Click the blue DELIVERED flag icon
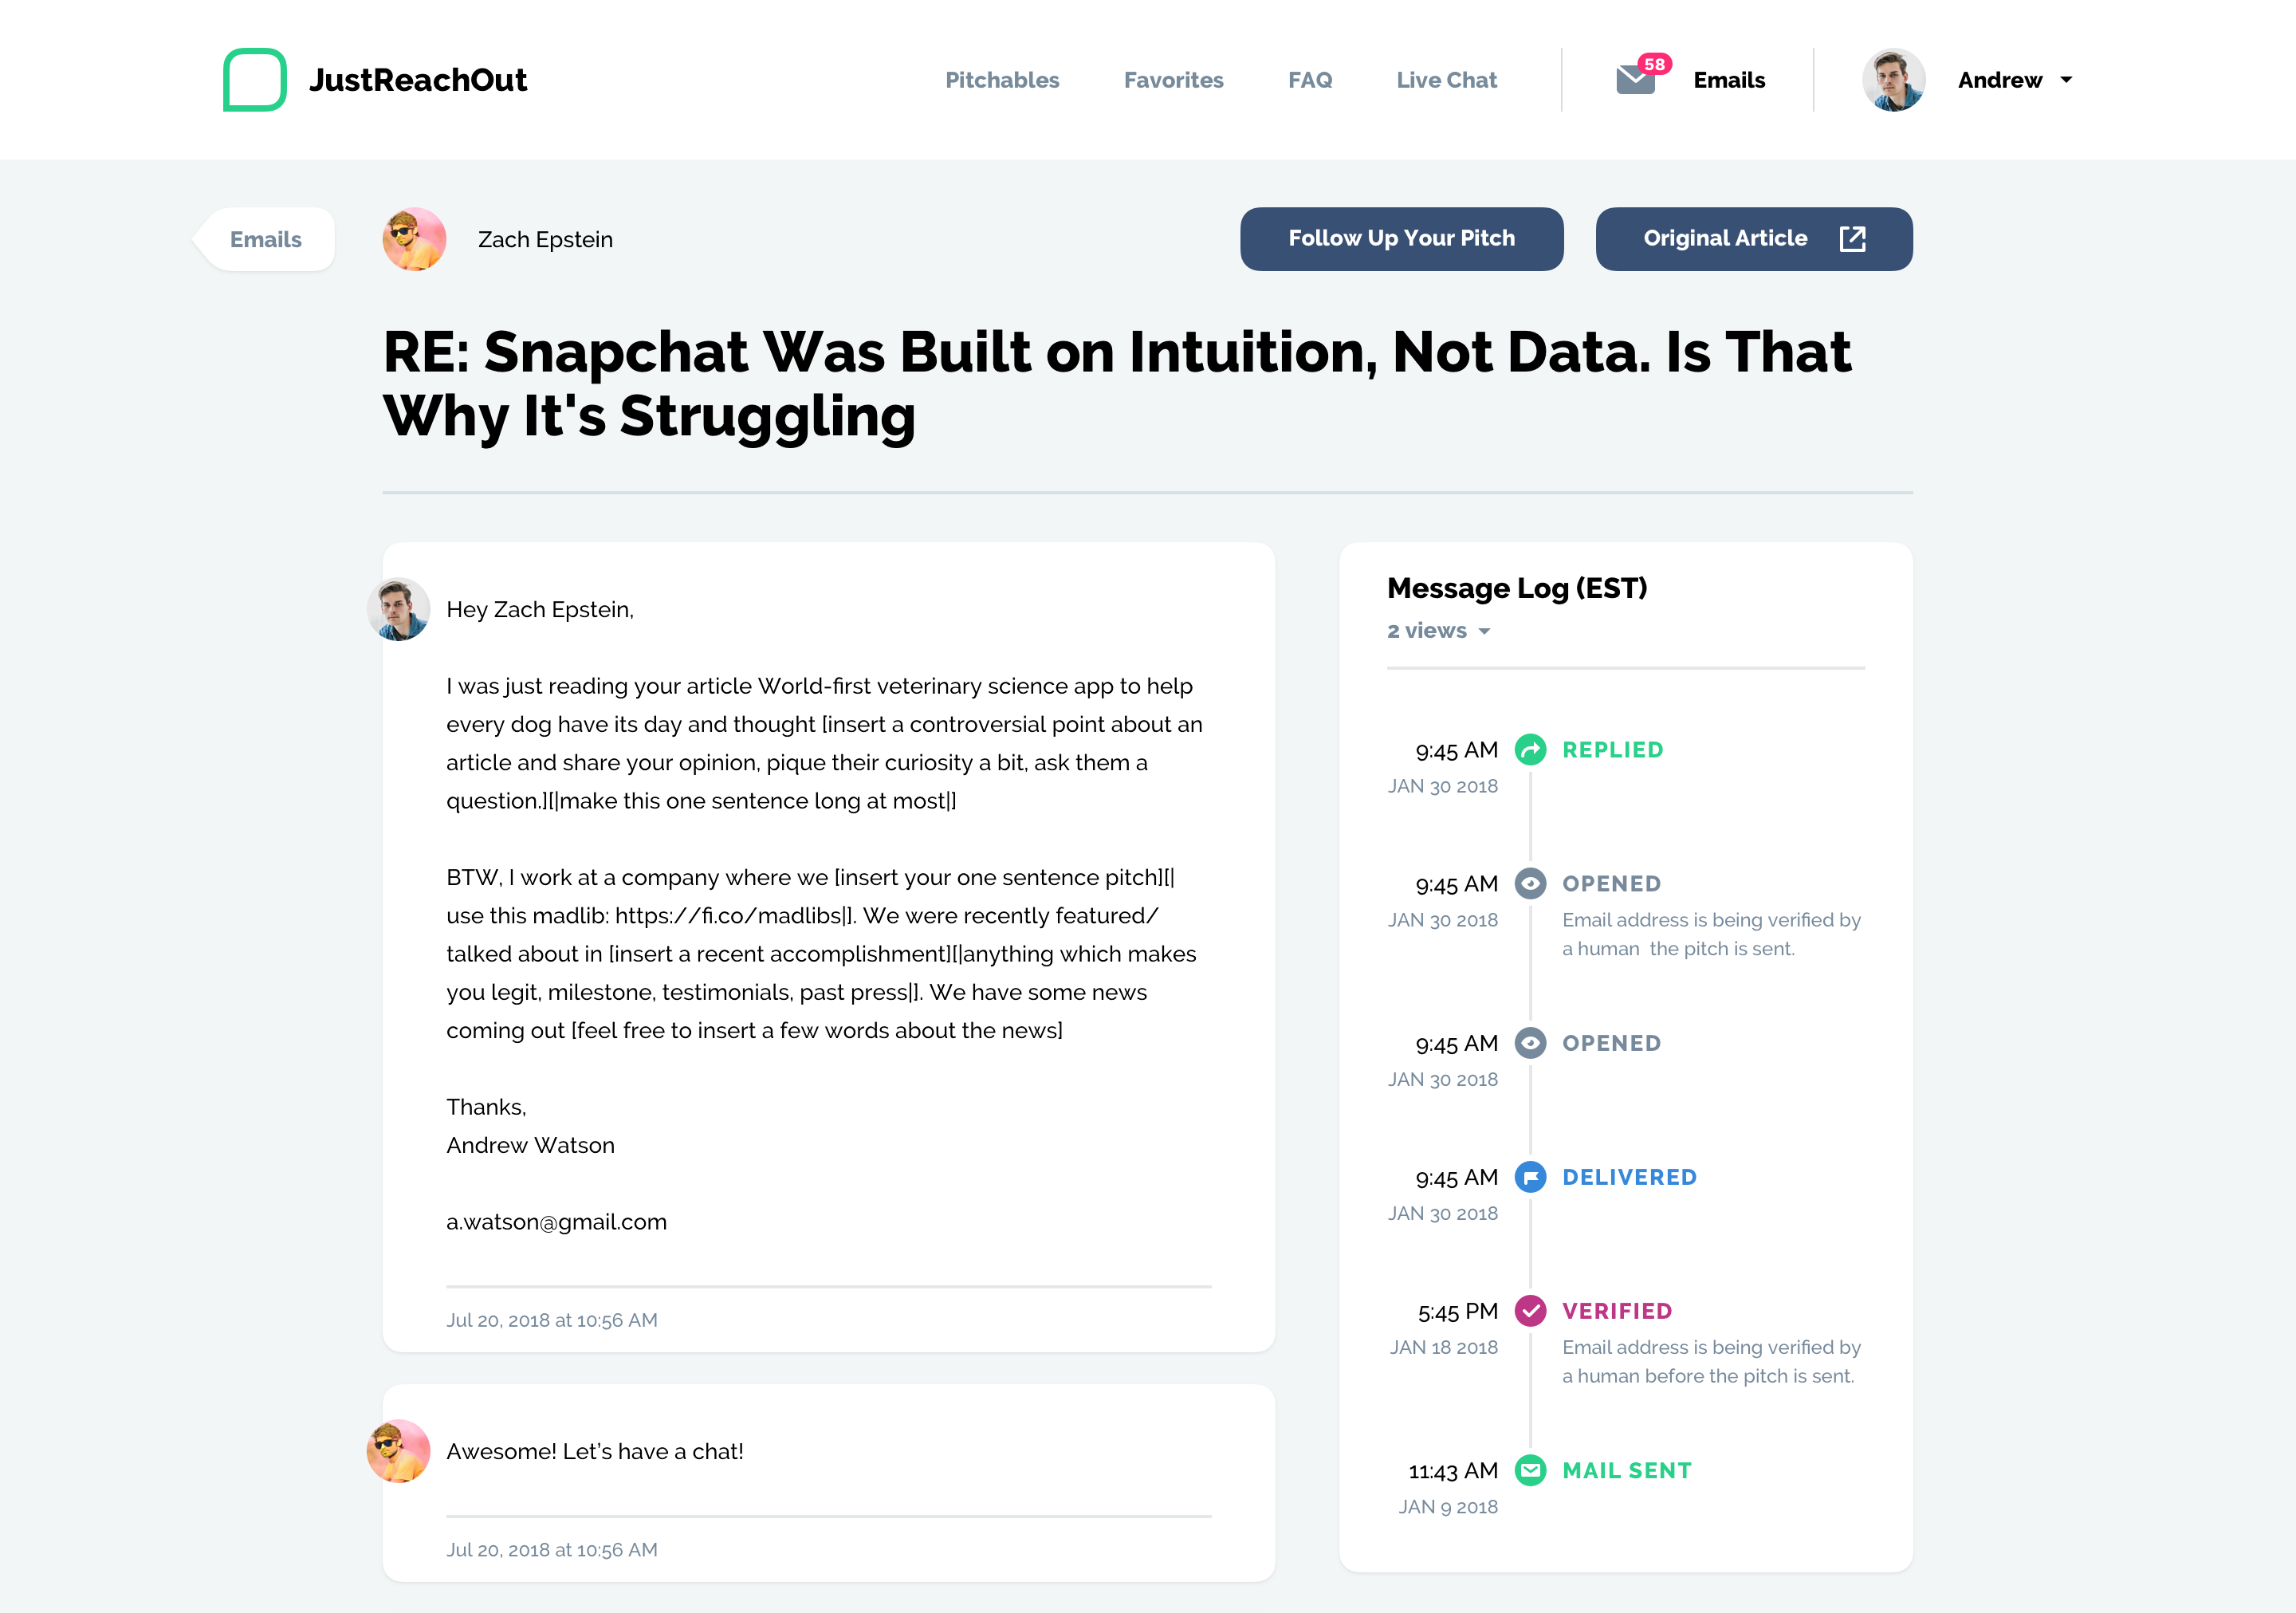Screen dimensions: 2296x1613 click(1530, 1177)
